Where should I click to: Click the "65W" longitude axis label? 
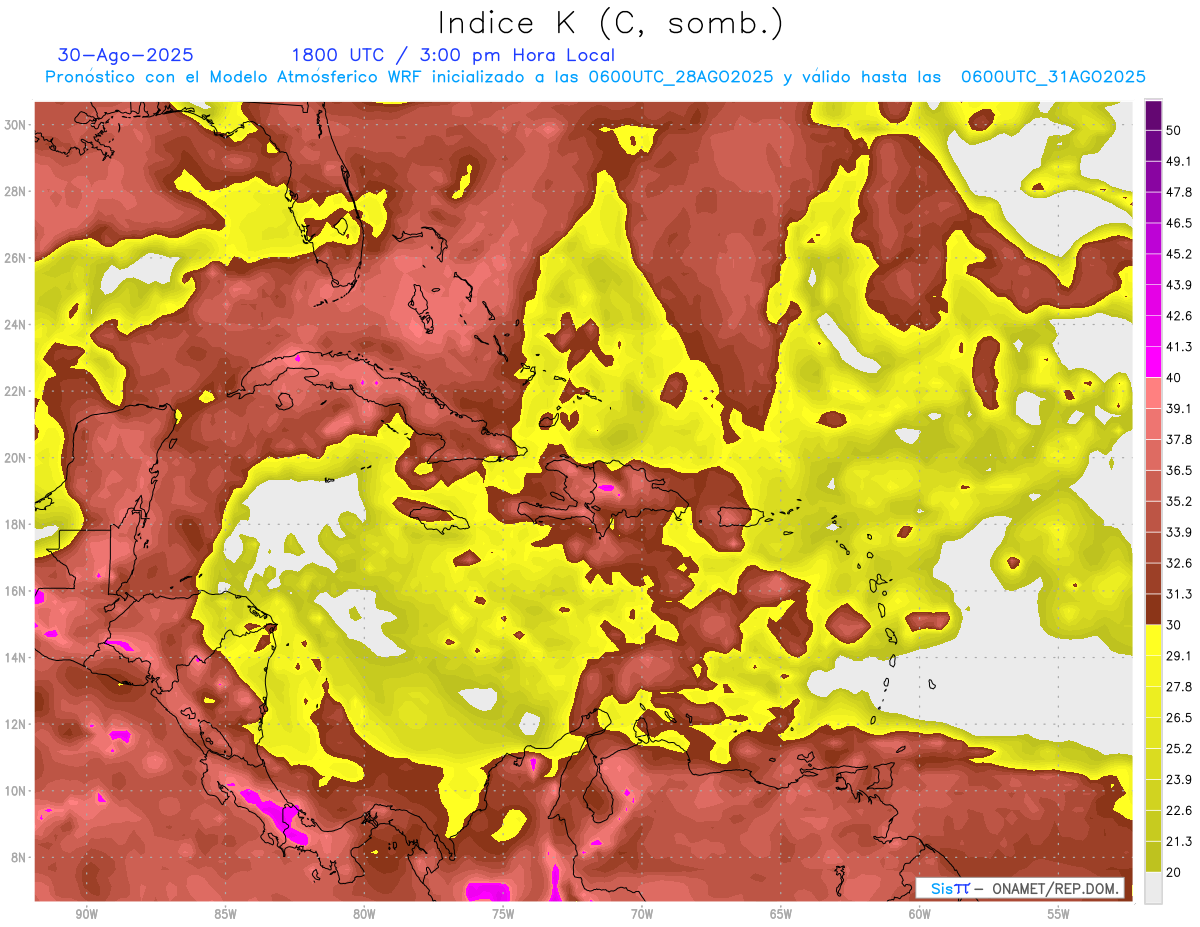coord(781,915)
